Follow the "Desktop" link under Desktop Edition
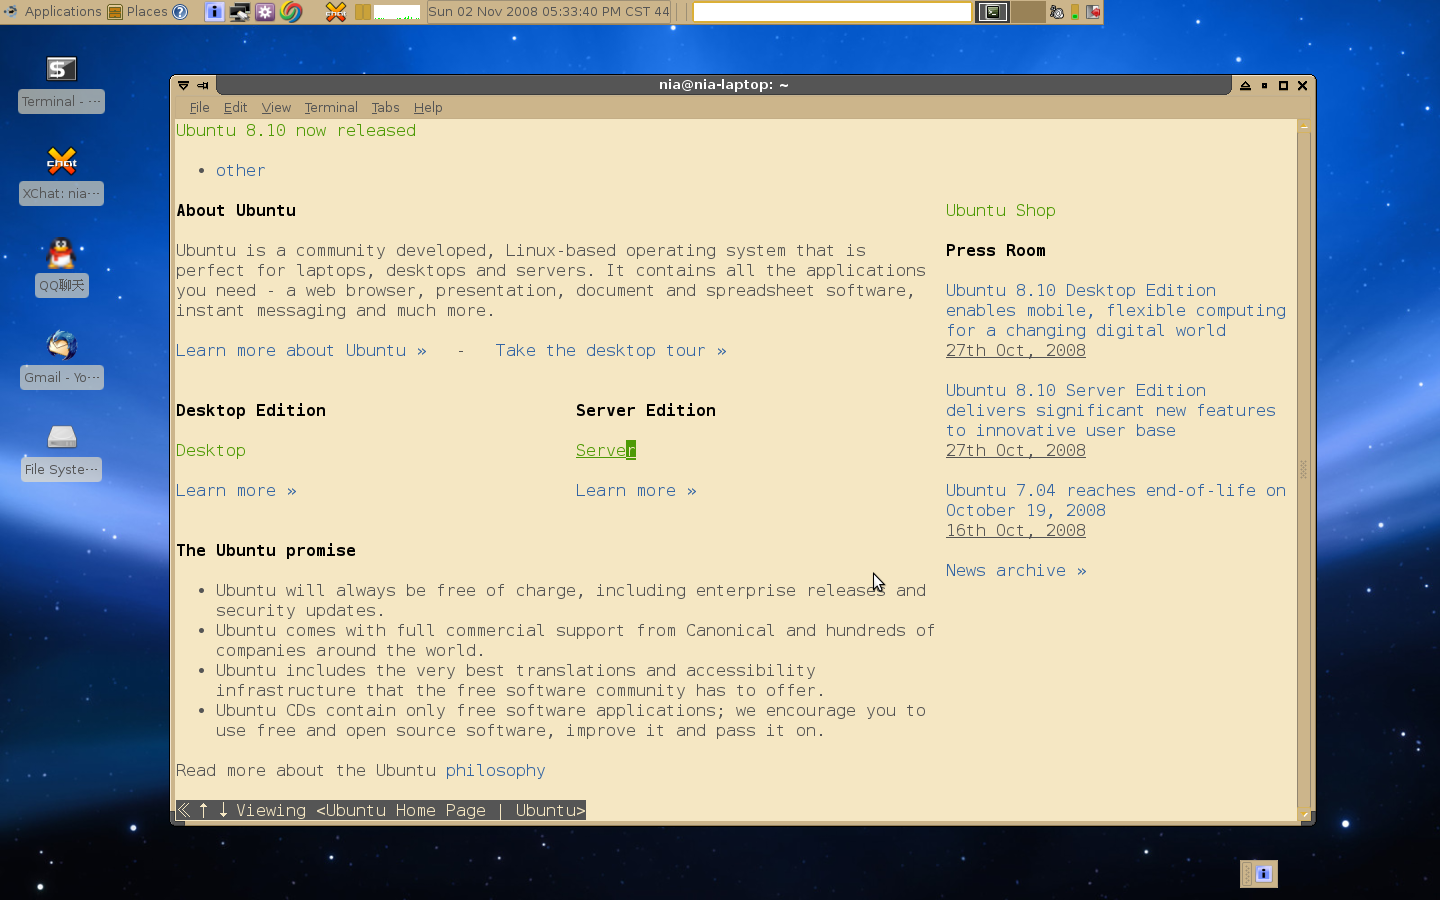The height and width of the screenshot is (900, 1440). [211, 450]
